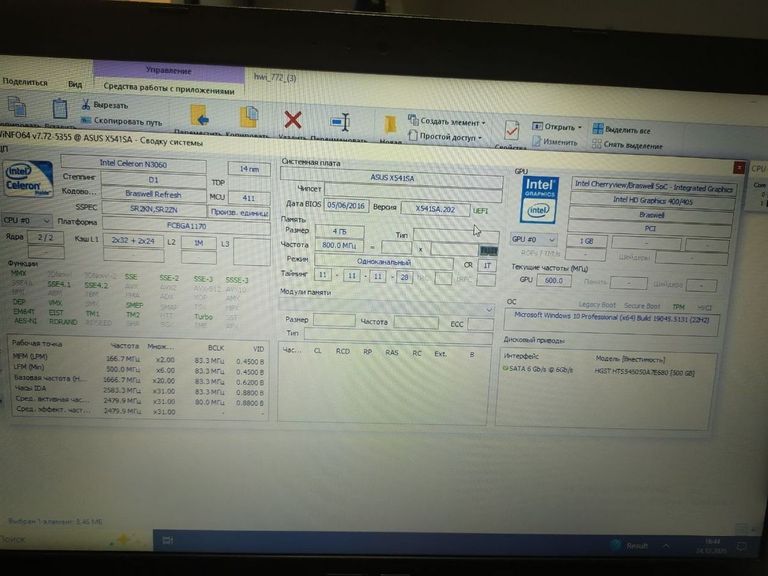
Task: Click the Intel Celeron logo
Action: tap(28, 179)
